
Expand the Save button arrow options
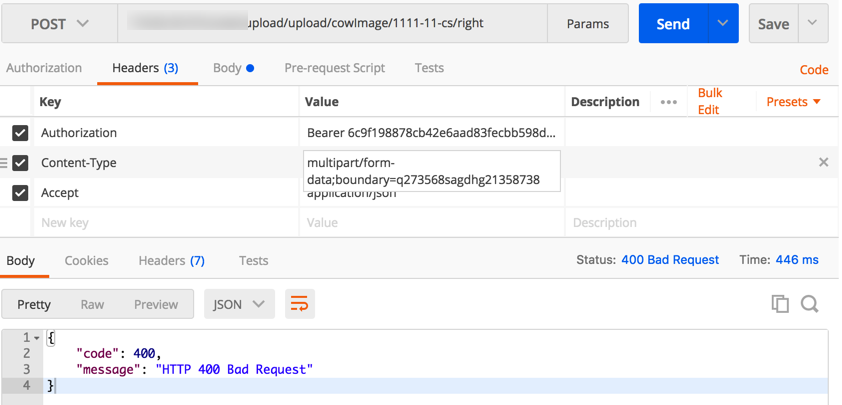813,24
